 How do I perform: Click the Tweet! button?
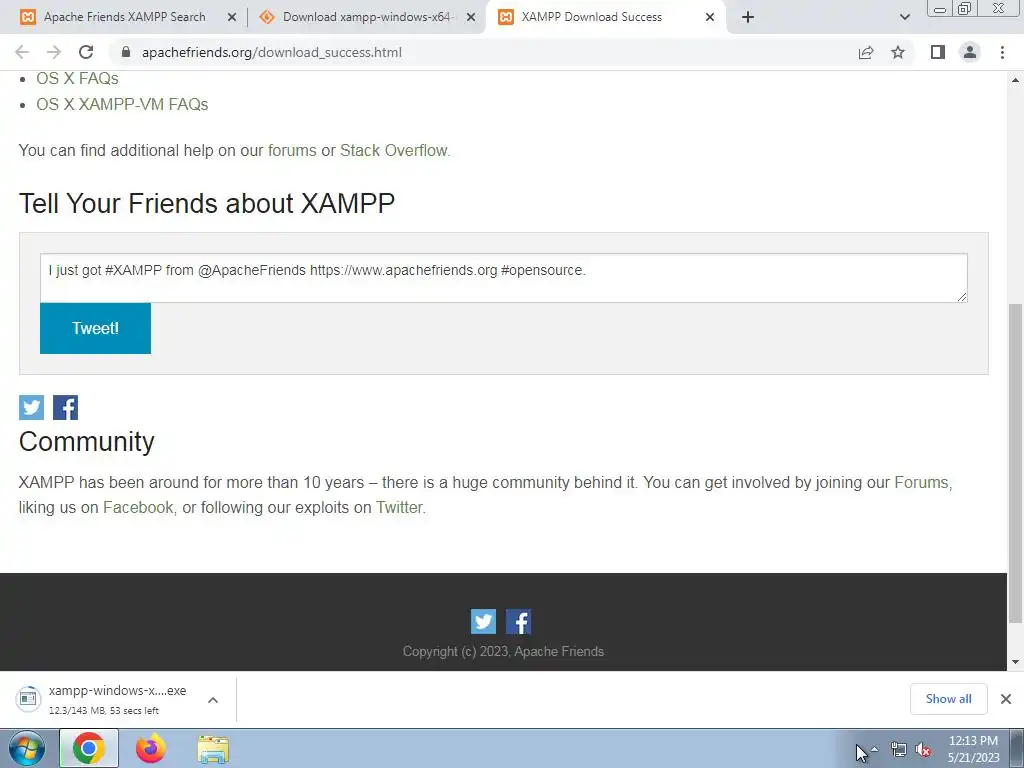(x=95, y=328)
